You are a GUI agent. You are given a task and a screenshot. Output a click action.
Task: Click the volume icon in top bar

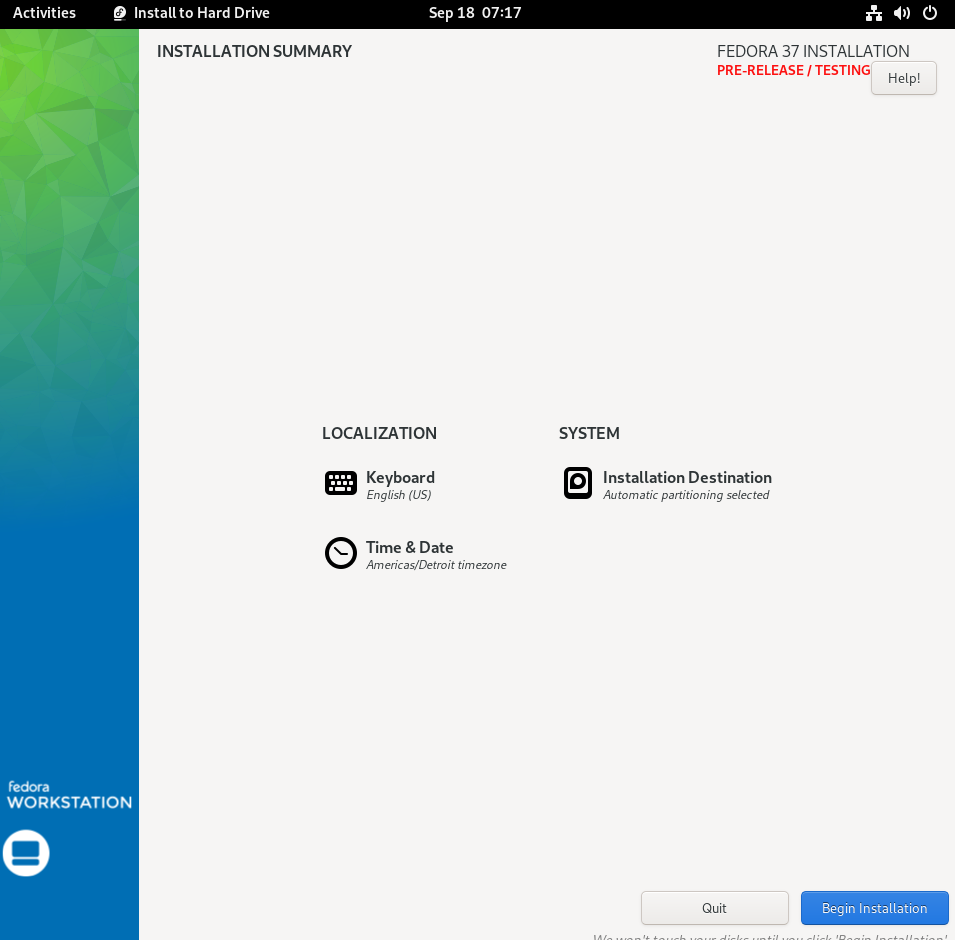(901, 13)
